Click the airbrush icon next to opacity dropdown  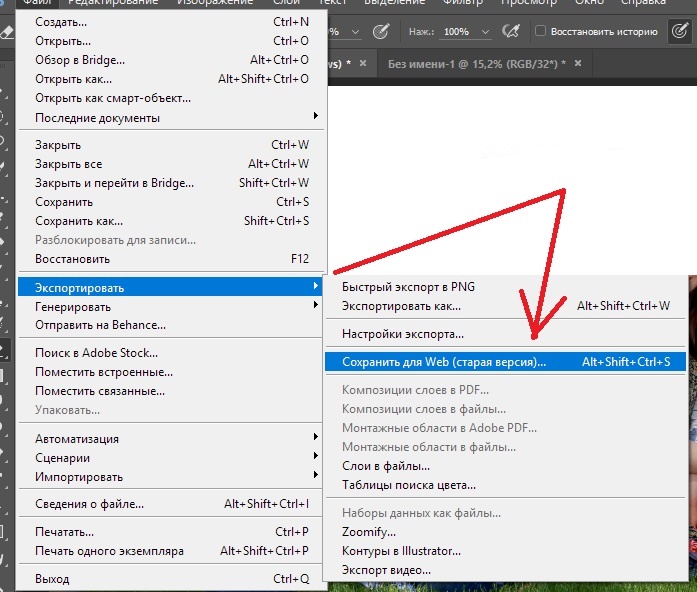pyautogui.click(x=381, y=31)
